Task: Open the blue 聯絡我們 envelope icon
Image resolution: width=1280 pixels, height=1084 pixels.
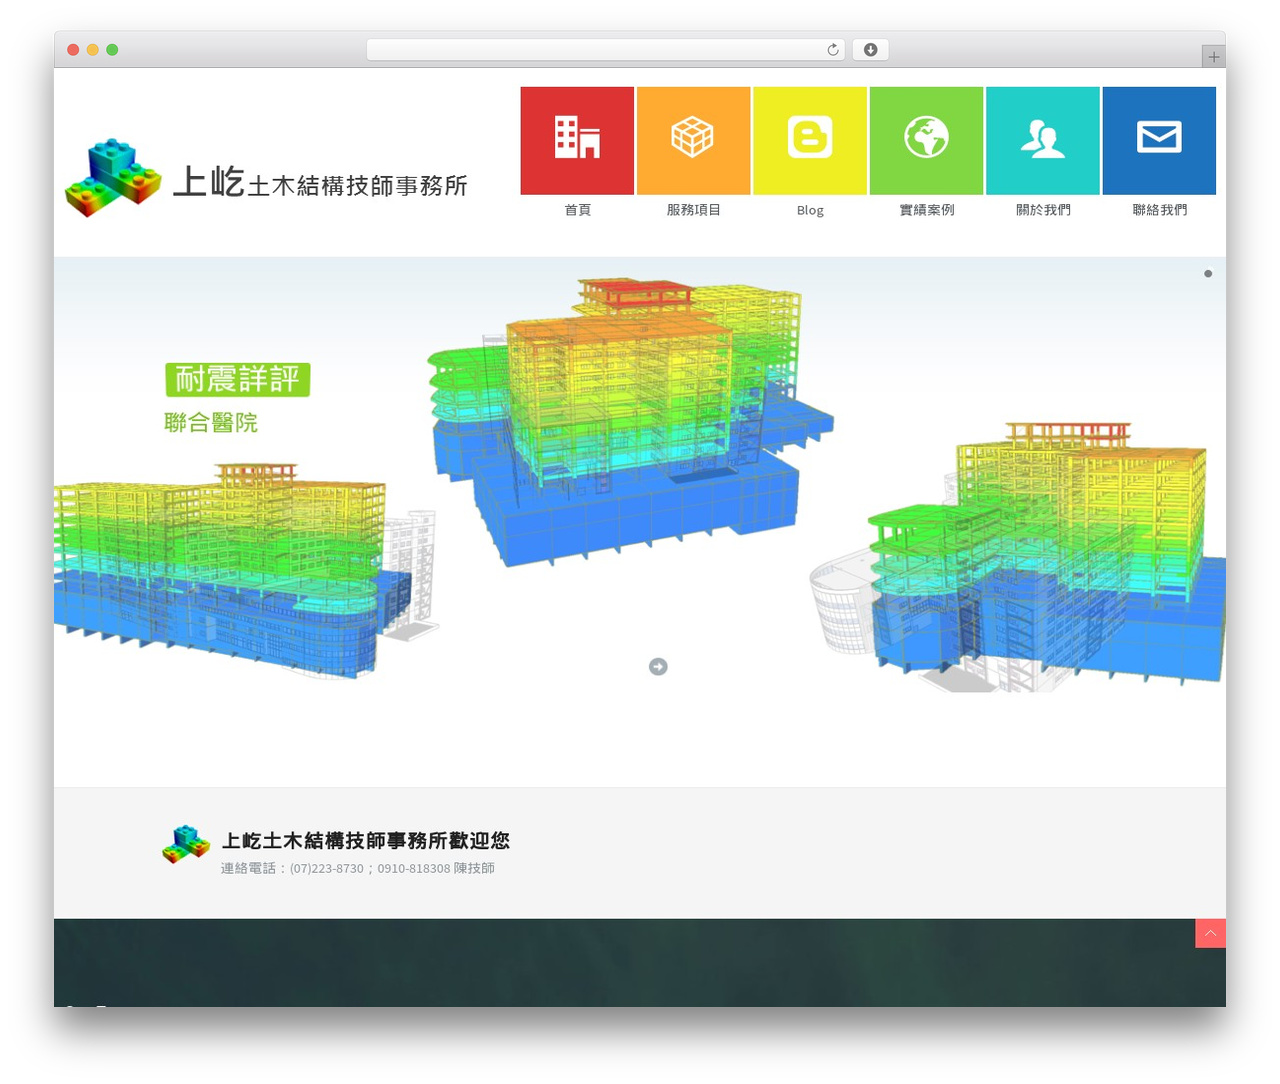Action: [1159, 140]
